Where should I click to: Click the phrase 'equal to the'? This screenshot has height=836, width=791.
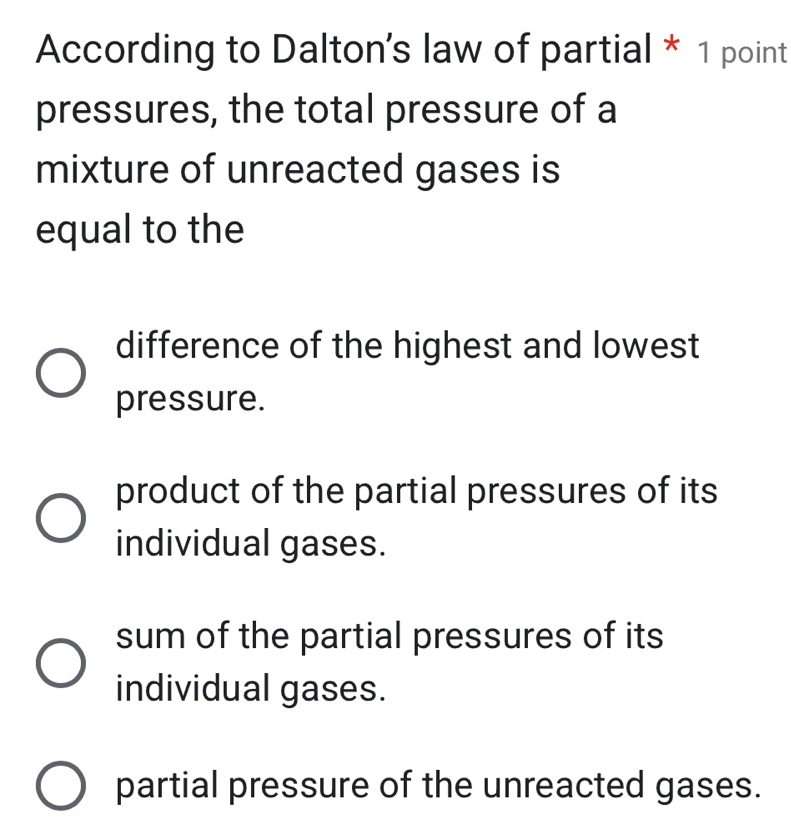tap(138, 230)
